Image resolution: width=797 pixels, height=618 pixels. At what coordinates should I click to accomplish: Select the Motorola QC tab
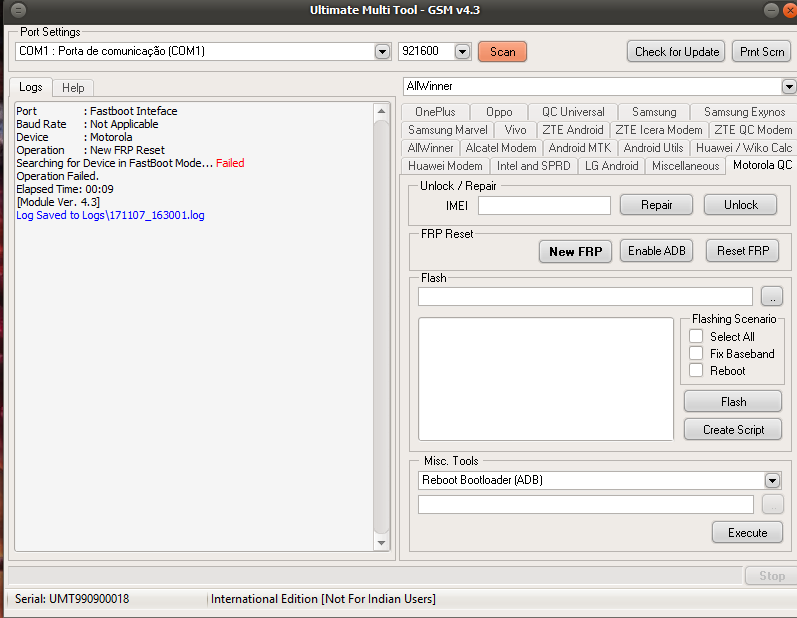point(762,165)
